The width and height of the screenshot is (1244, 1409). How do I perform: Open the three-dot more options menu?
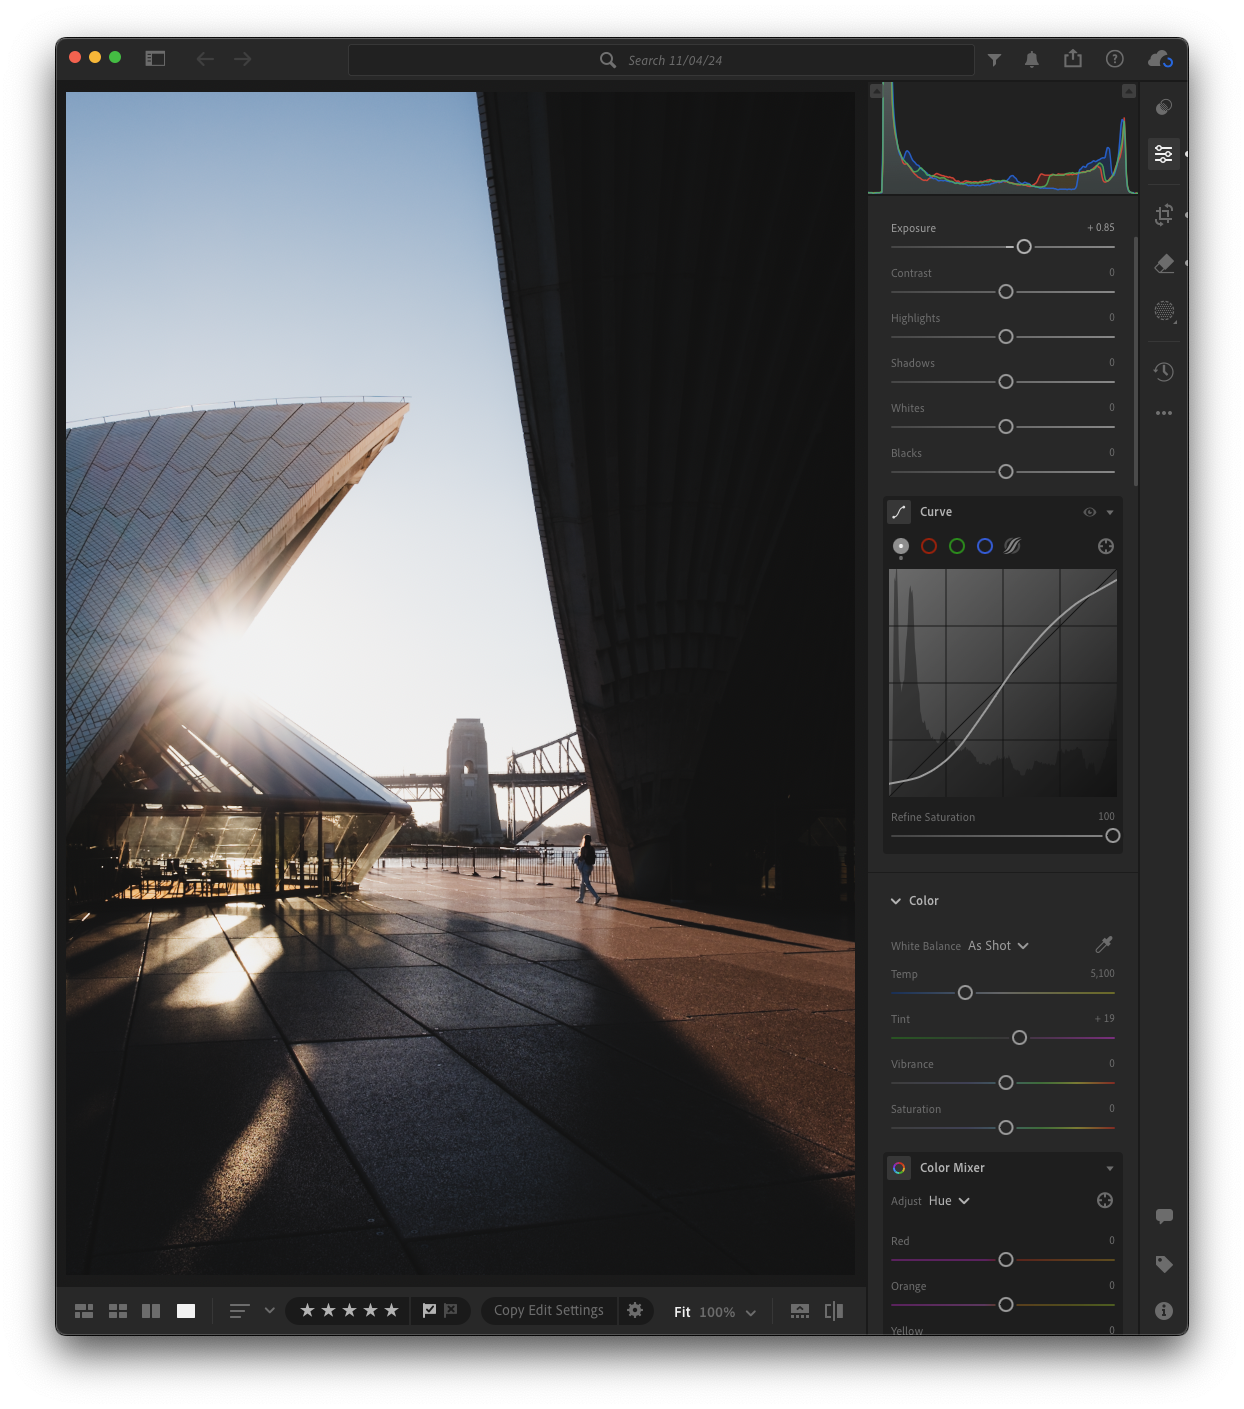tap(1164, 413)
